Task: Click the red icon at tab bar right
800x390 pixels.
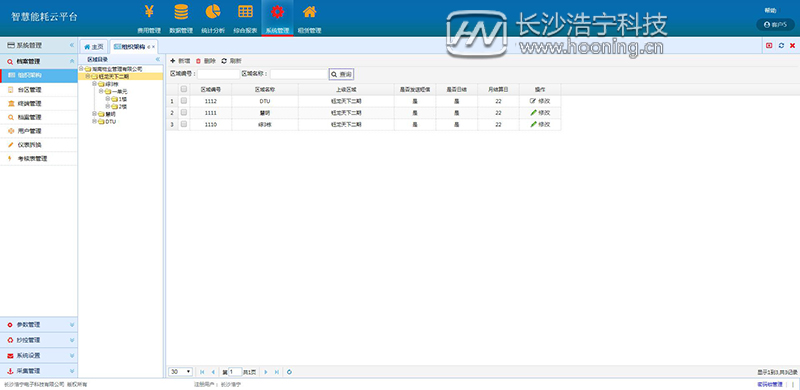Action: (769, 45)
